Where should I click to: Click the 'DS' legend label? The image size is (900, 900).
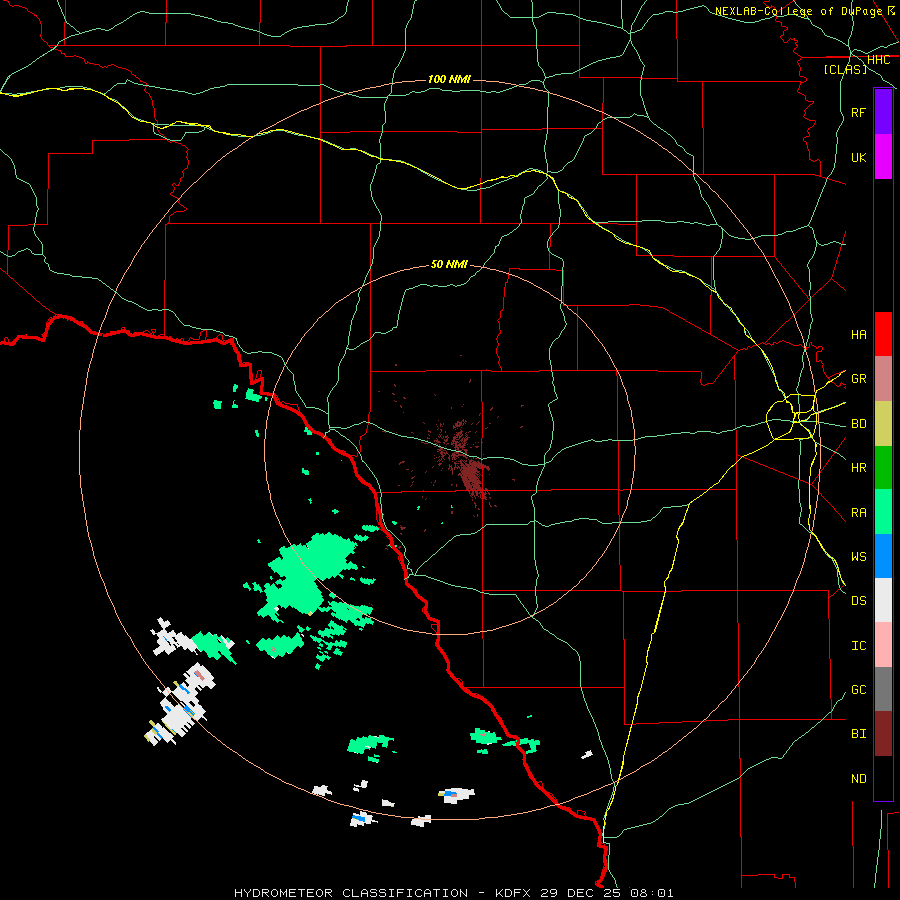[x=858, y=601]
